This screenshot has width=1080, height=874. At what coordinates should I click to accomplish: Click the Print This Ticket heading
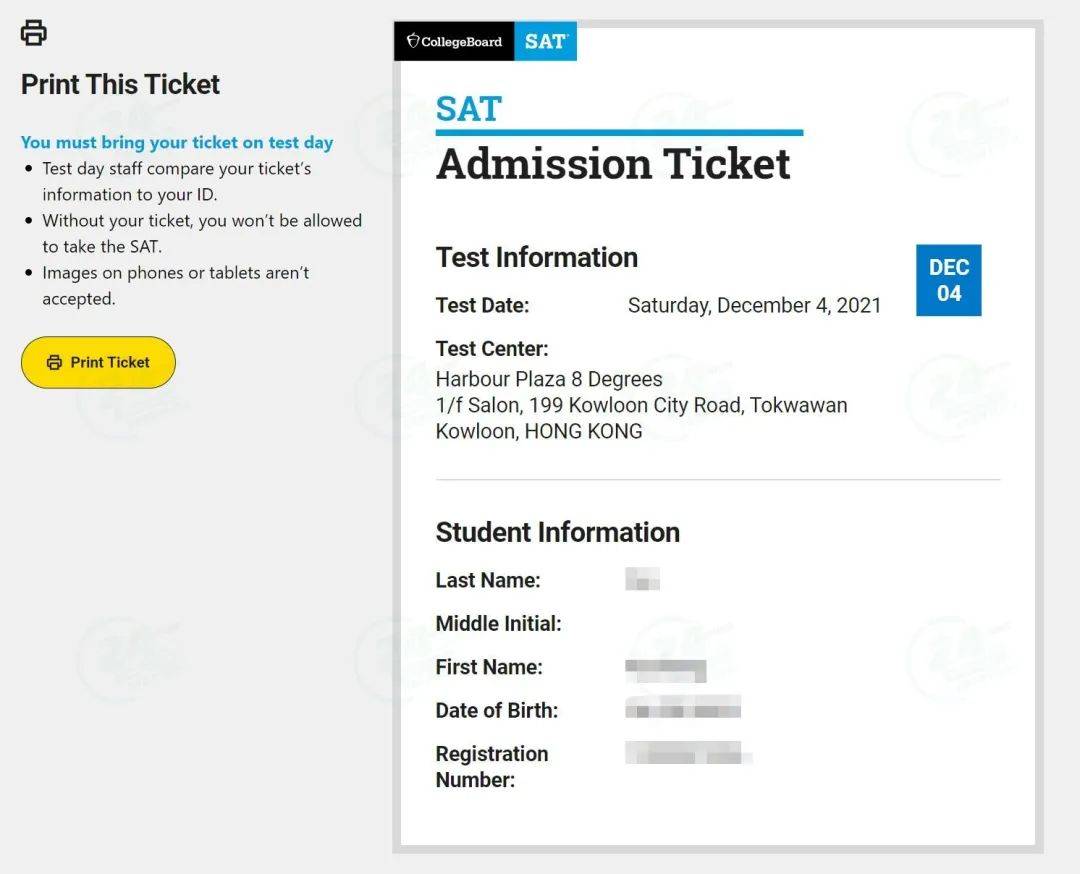[x=120, y=84]
